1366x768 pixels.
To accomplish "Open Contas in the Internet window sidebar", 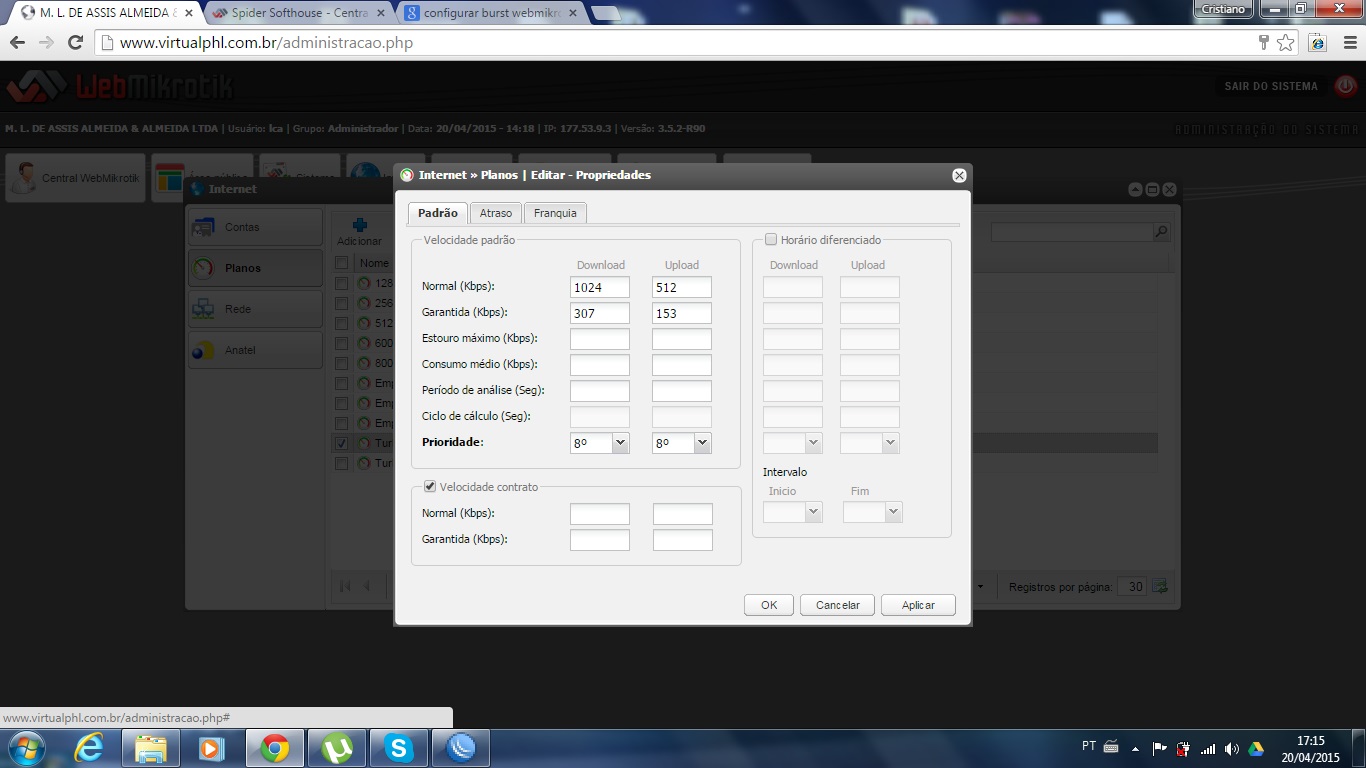I will 255,227.
